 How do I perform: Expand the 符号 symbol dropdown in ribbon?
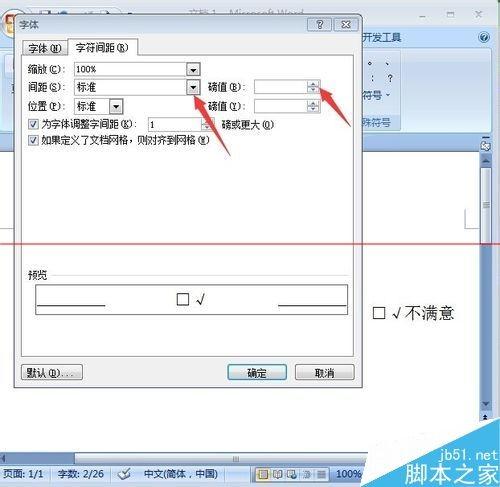(376, 96)
